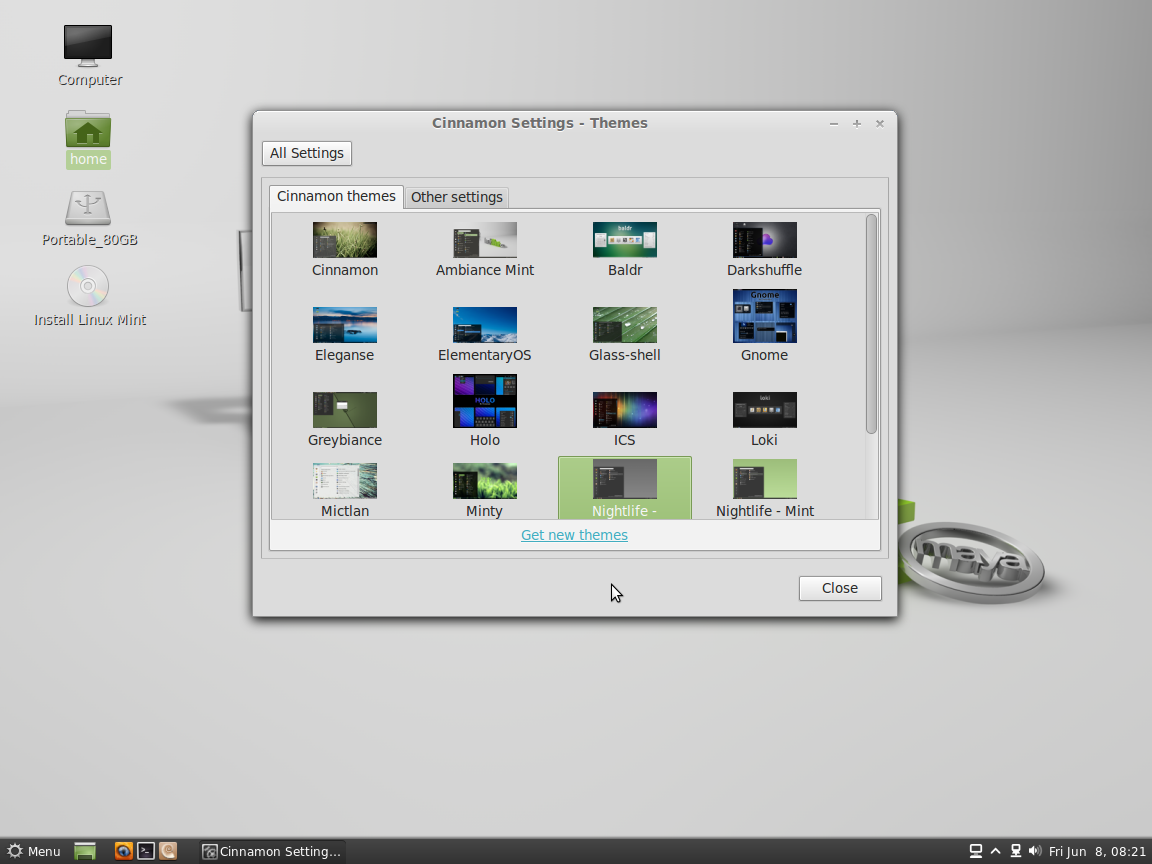Select the ElementaryOS theme
Viewport: 1152px width, 864px height.
(485, 334)
